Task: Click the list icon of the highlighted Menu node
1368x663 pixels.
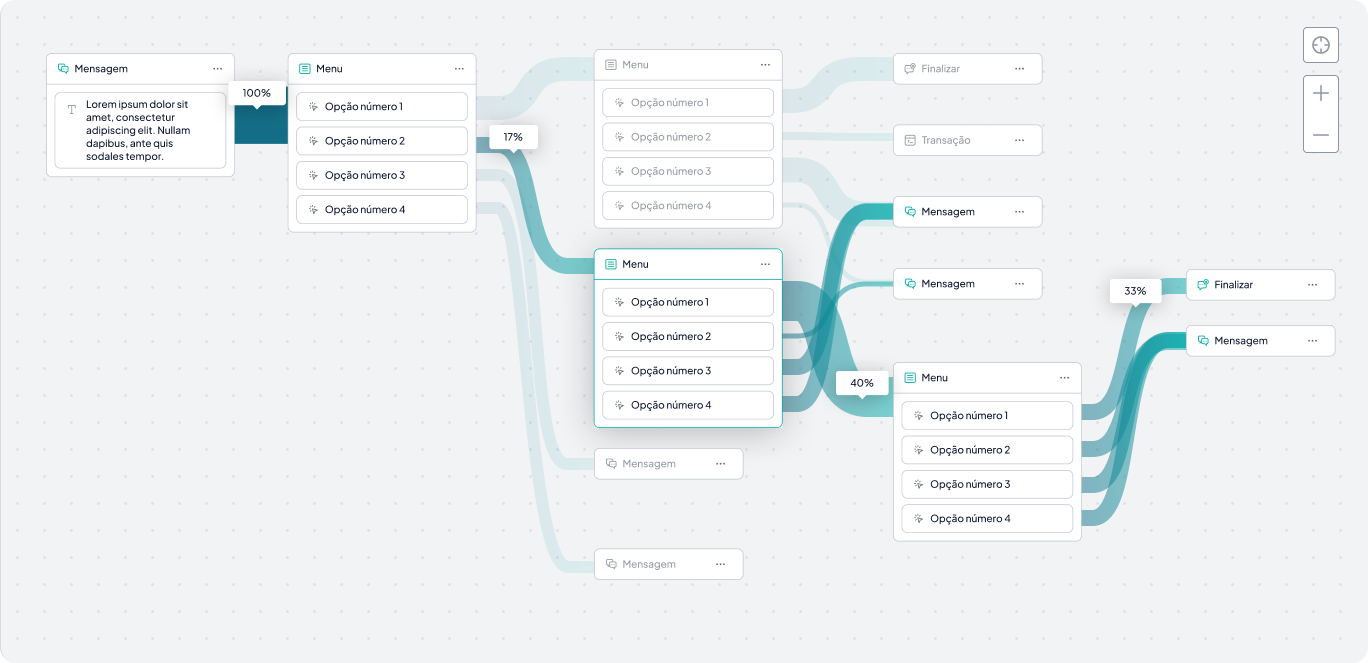Action: 611,264
